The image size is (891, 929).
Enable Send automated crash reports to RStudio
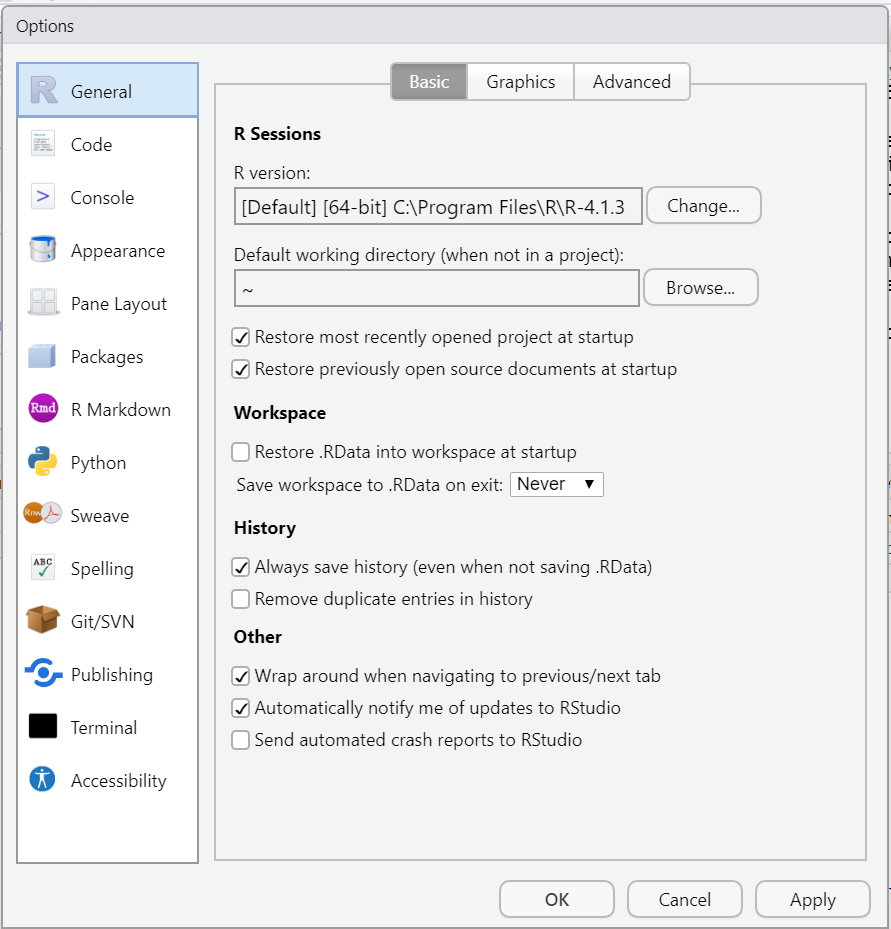pyautogui.click(x=240, y=739)
